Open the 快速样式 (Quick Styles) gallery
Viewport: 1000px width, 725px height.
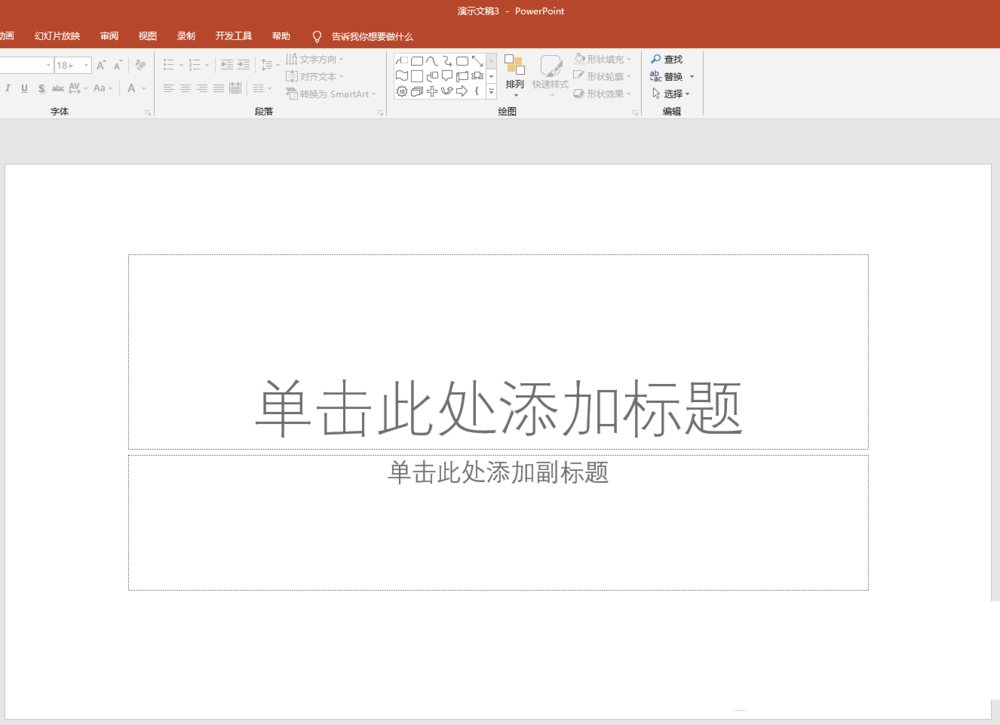[x=553, y=76]
